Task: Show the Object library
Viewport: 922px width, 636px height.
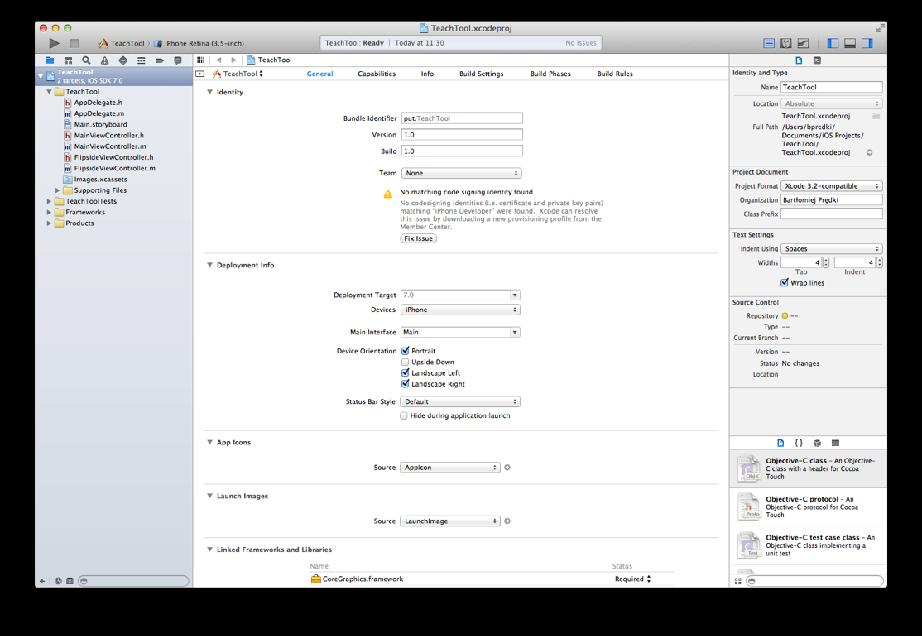Action: [x=817, y=443]
